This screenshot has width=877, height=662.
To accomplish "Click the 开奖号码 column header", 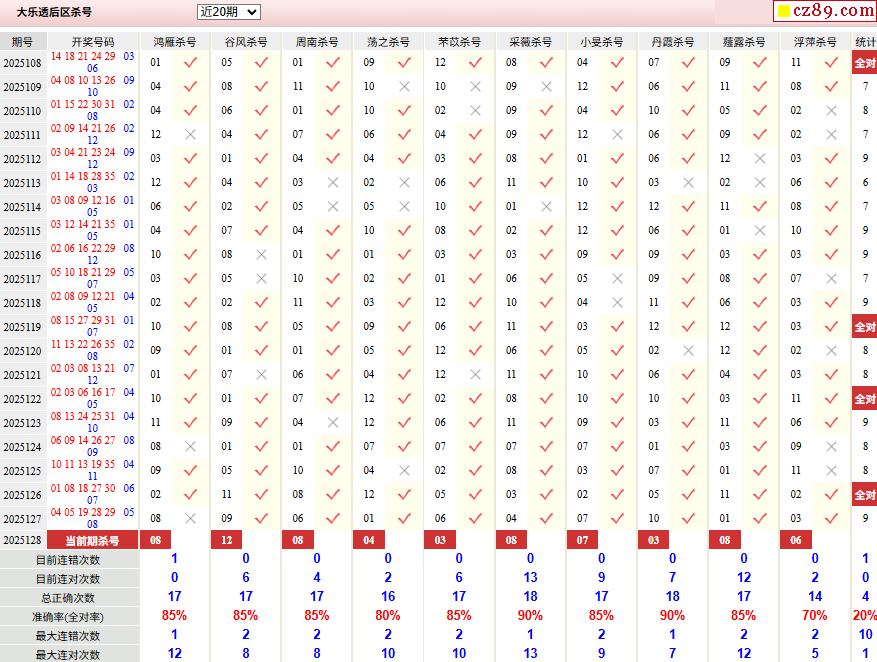I will pos(93,42).
